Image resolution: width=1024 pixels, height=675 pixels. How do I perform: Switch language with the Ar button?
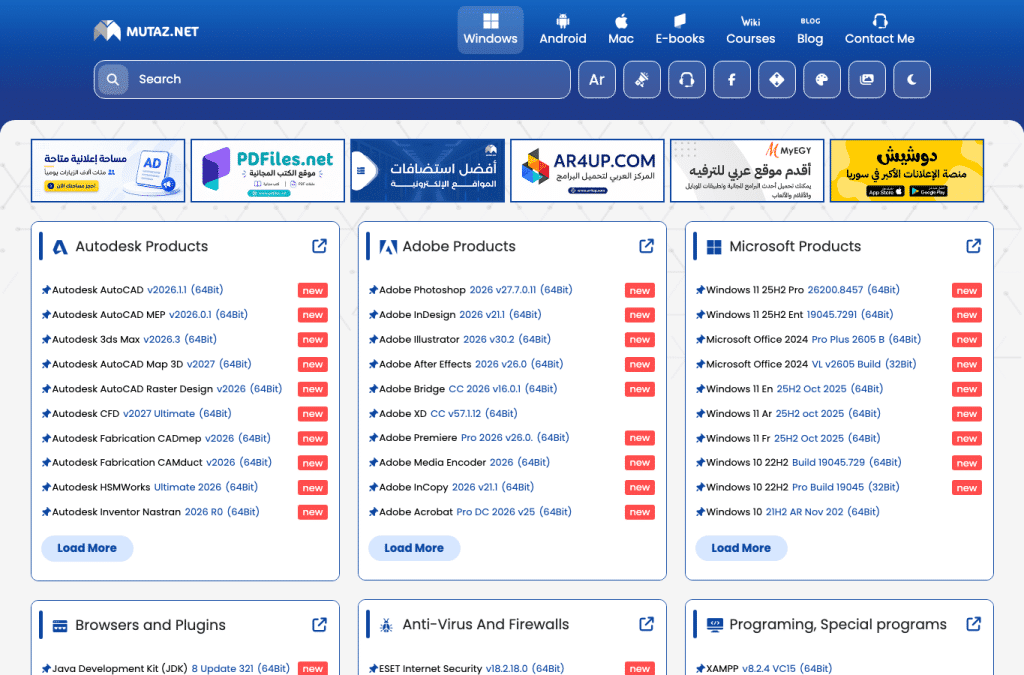point(597,80)
